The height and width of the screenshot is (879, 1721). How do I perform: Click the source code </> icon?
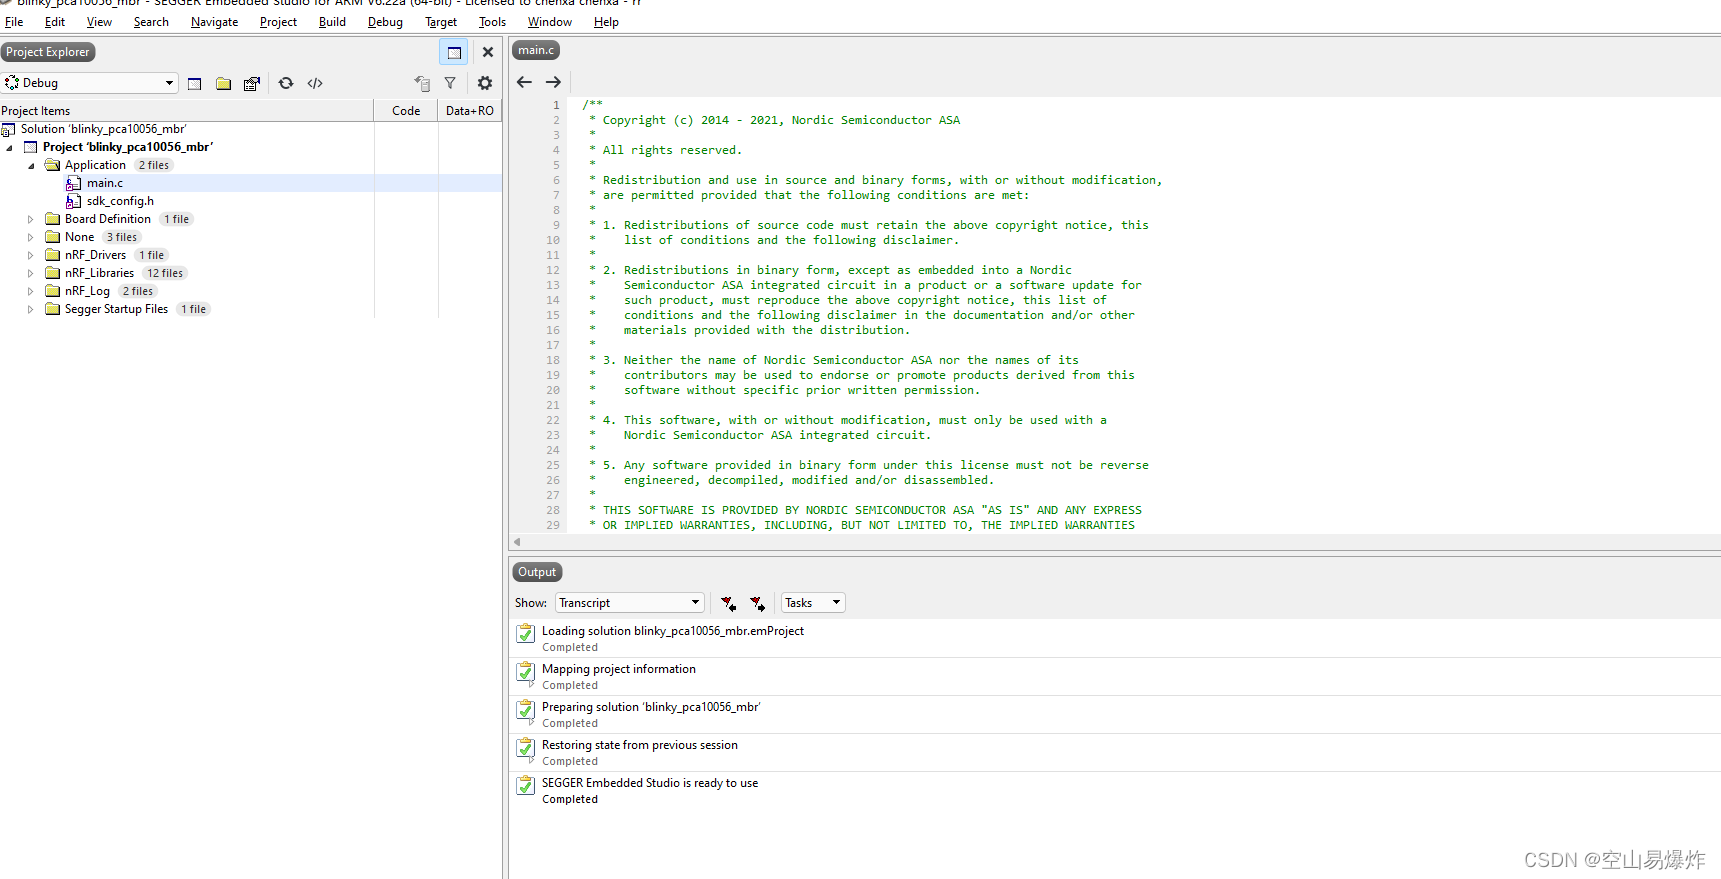(315, 83)
